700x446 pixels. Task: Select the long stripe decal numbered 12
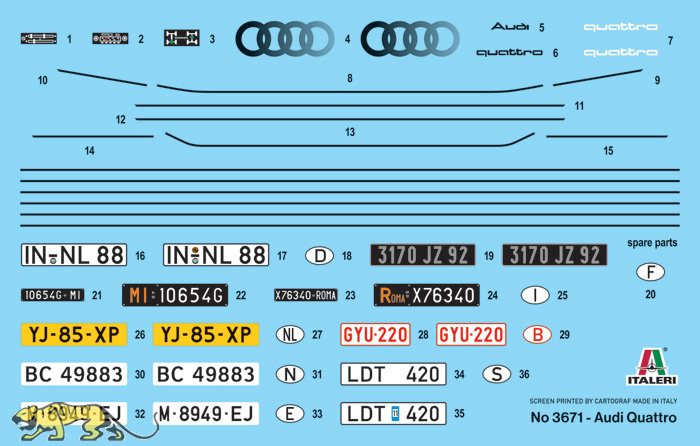(350, 119)
